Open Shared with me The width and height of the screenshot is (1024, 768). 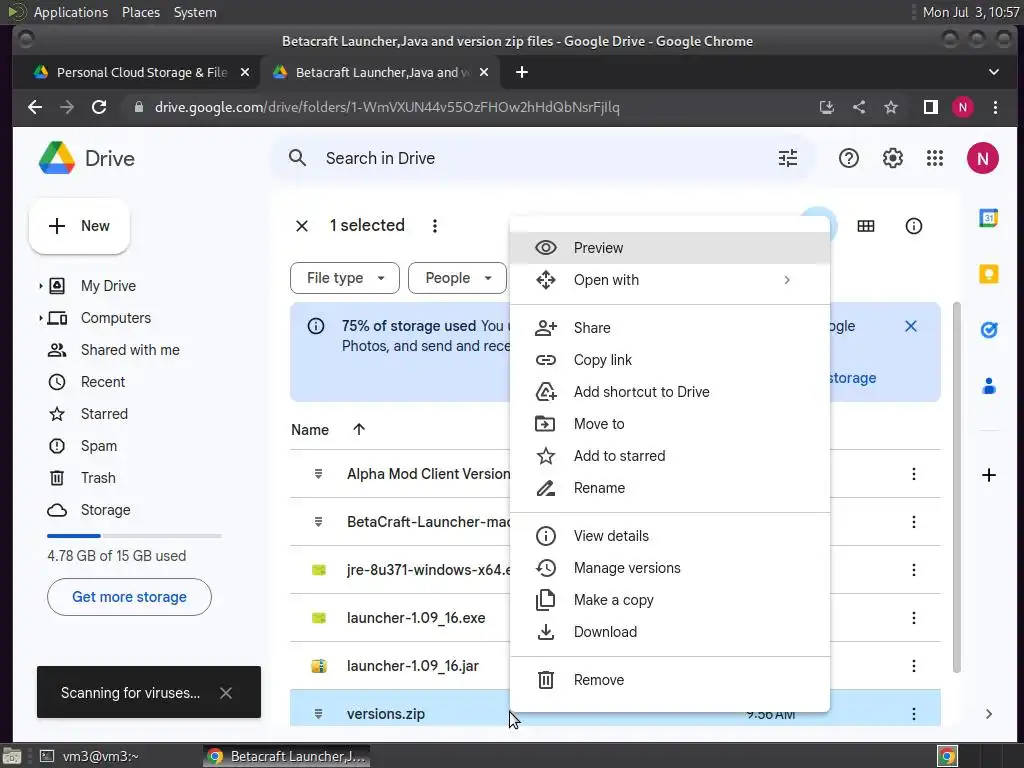129,350
